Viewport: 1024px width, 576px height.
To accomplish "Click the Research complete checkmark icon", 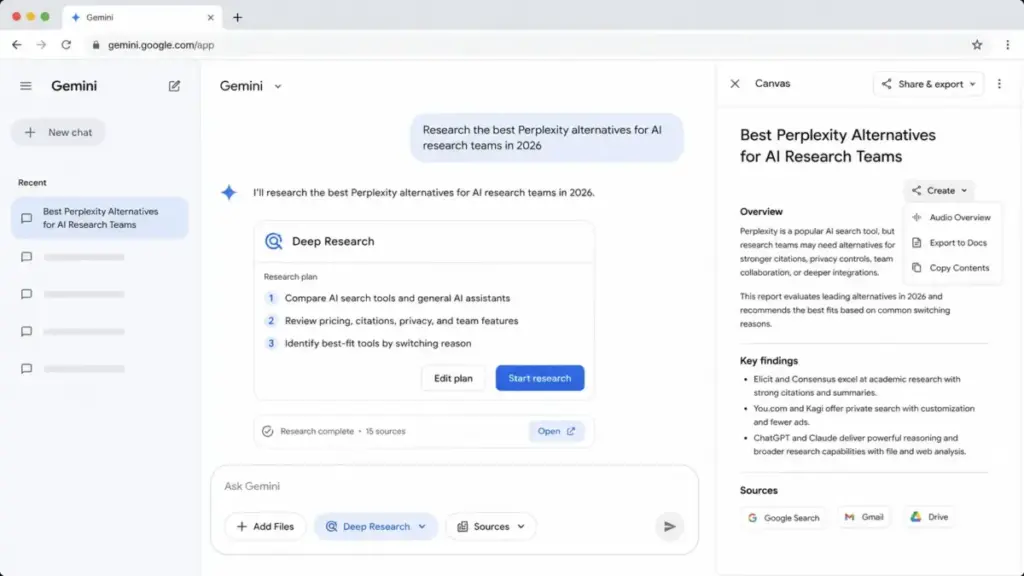I will [x=268, y=431].
